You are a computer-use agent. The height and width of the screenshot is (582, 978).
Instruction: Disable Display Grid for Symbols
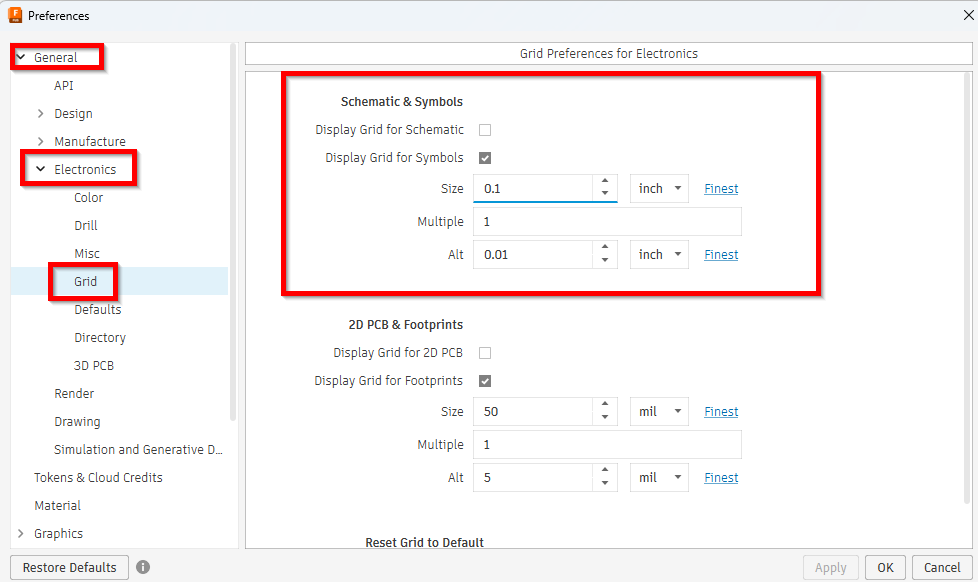point(483,157)
